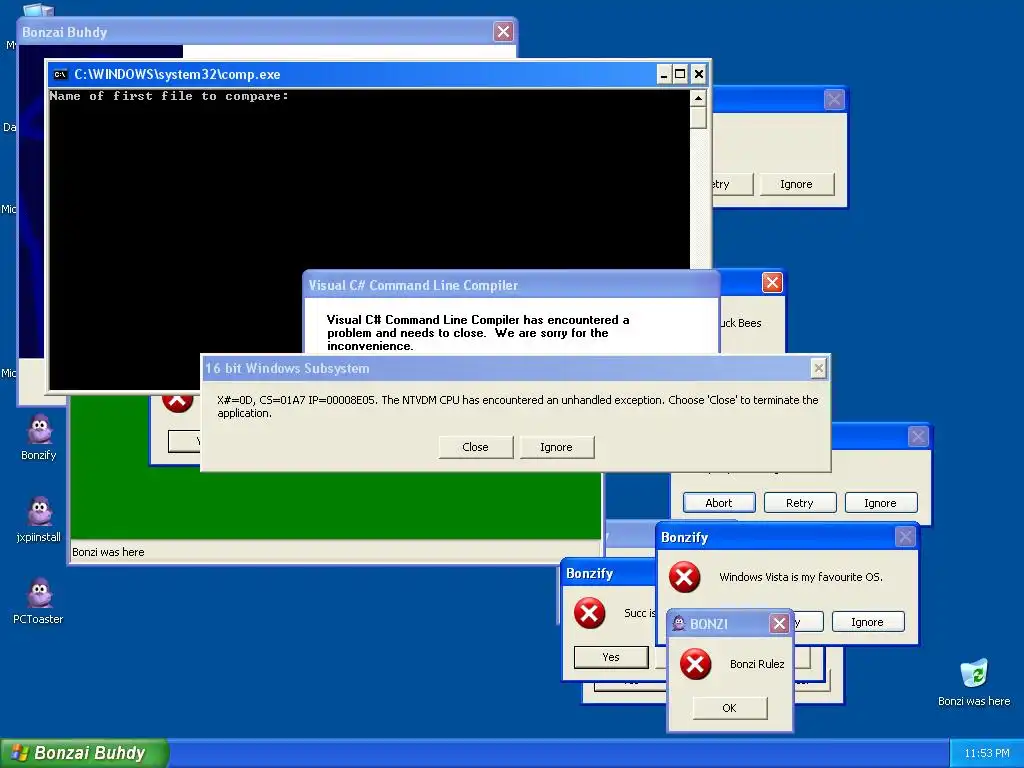Open the Bonzify desktop icon
1024x768 pixels.
(39, 436)
